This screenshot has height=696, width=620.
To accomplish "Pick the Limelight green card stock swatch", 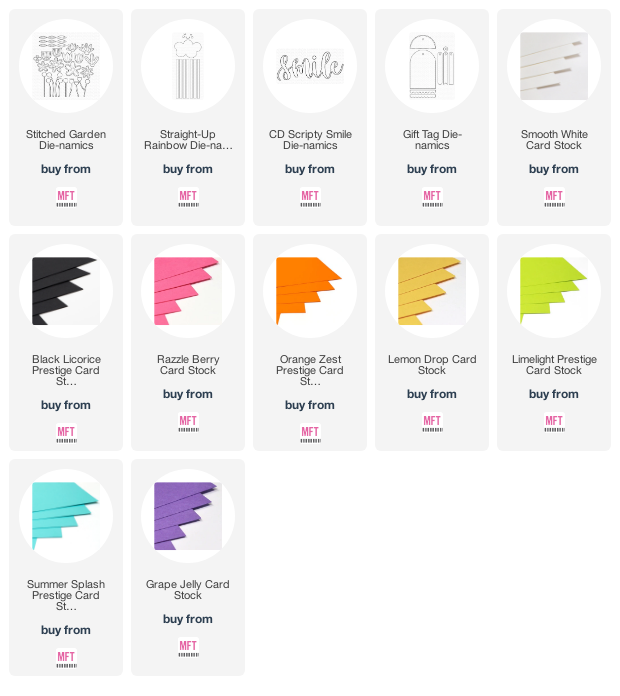I will [x=554, y=291].
